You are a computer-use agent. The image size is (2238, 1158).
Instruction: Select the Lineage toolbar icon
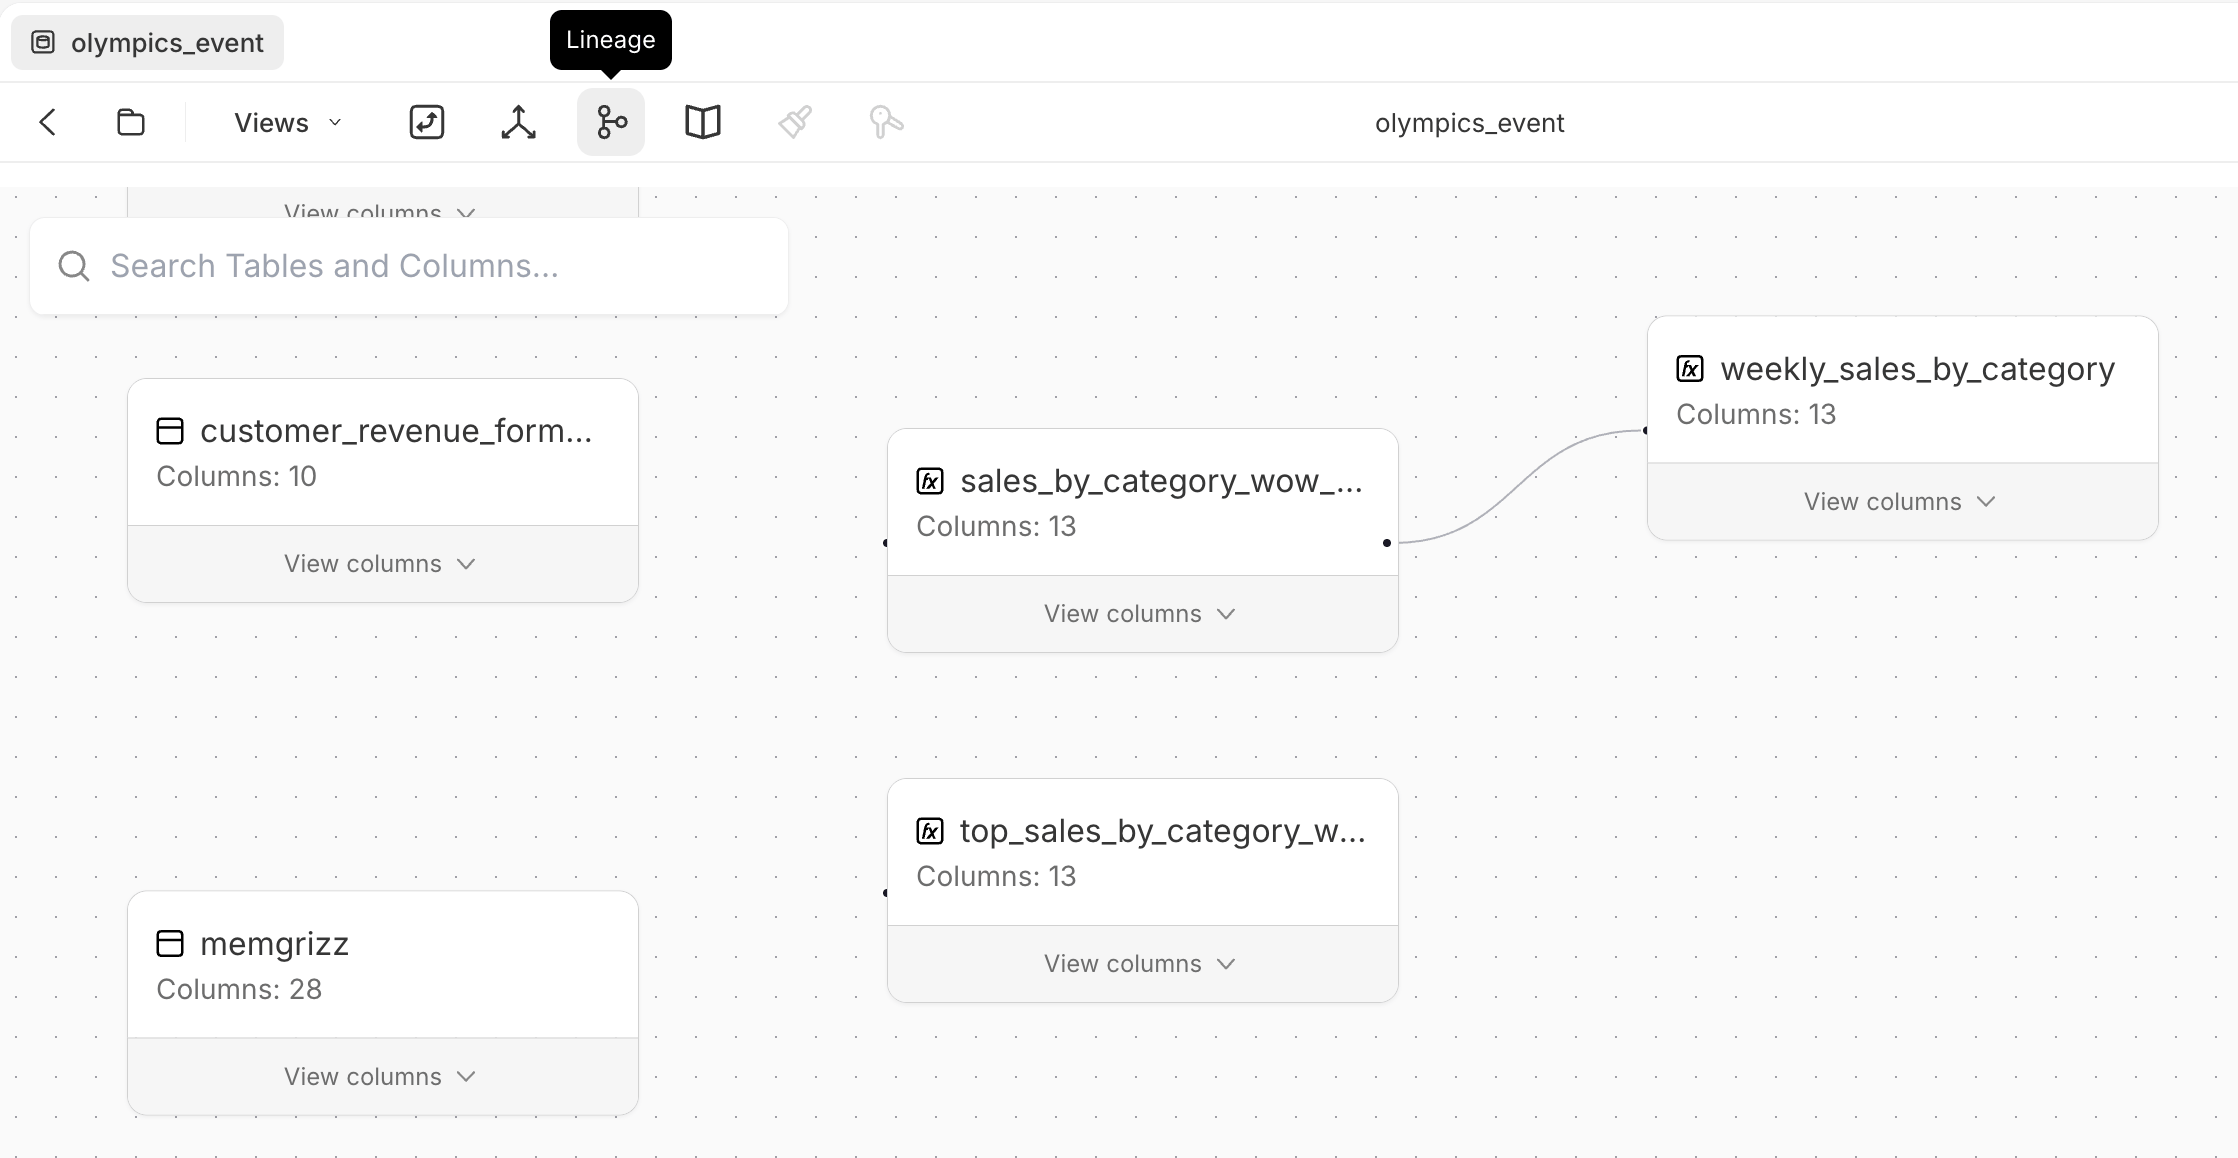611,122
